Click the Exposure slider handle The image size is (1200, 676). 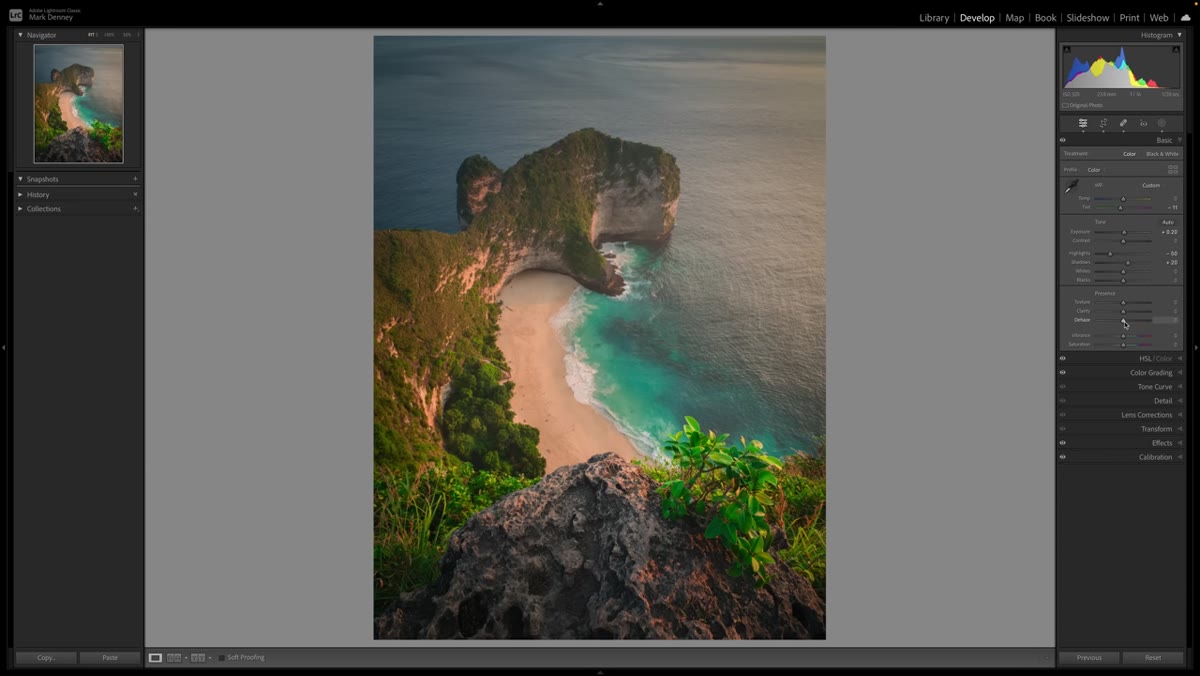click(1125, 232)
